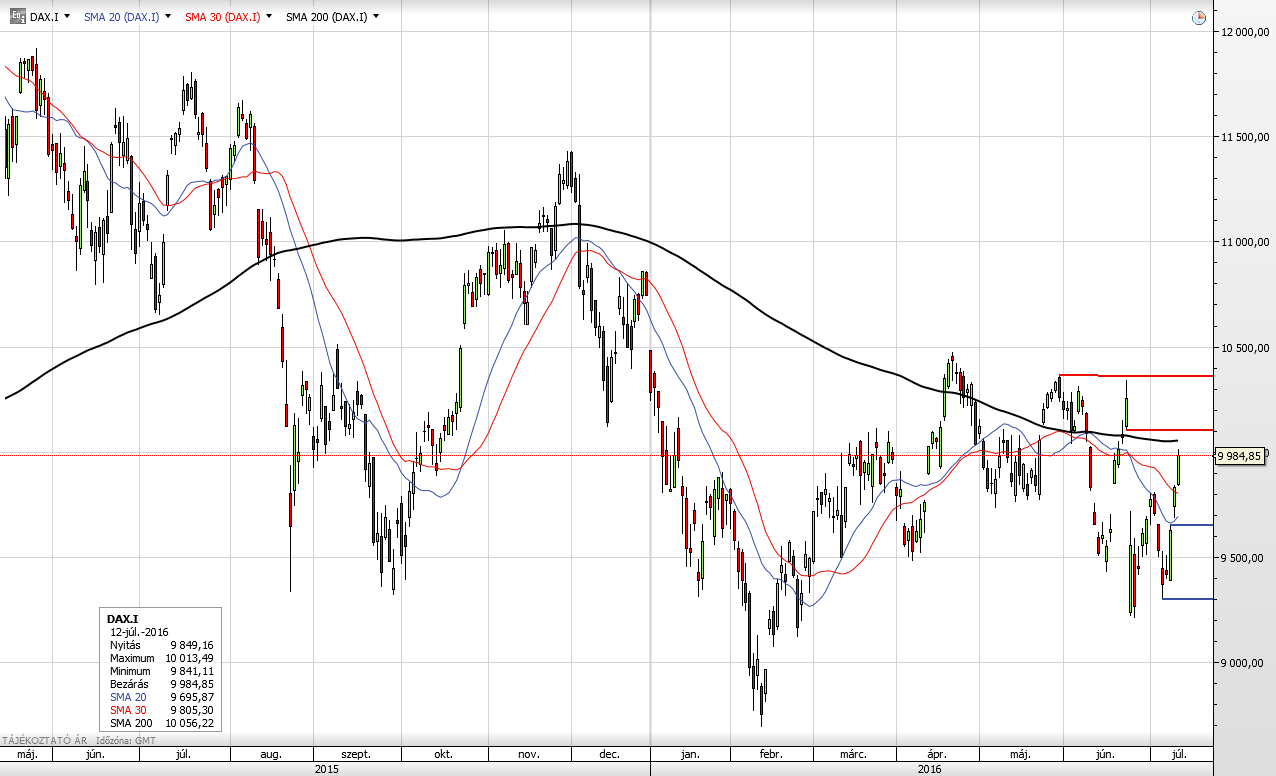The height and width of the screenshot is (776, 1276).
Task: Click the date 12-júl.-2016 in info box
Action: (139, 632)
